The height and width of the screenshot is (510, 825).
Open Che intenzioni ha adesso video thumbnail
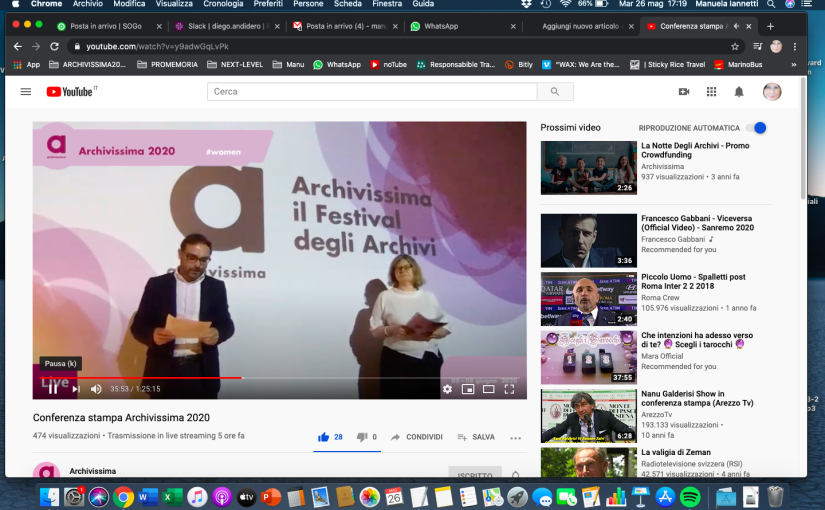pos(589,357)
